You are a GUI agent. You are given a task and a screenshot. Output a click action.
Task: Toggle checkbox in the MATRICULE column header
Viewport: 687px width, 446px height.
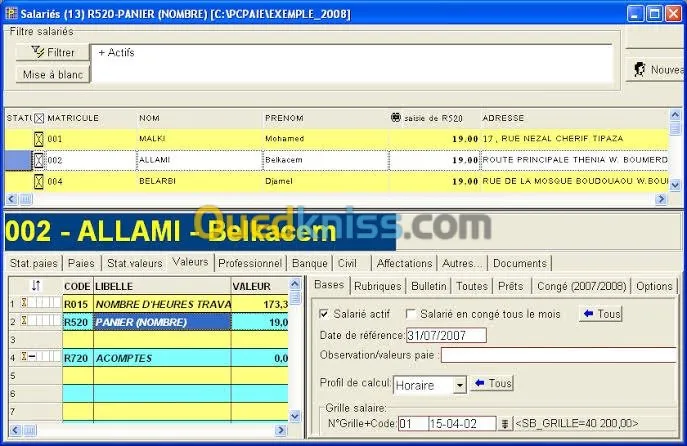(39, 118)
